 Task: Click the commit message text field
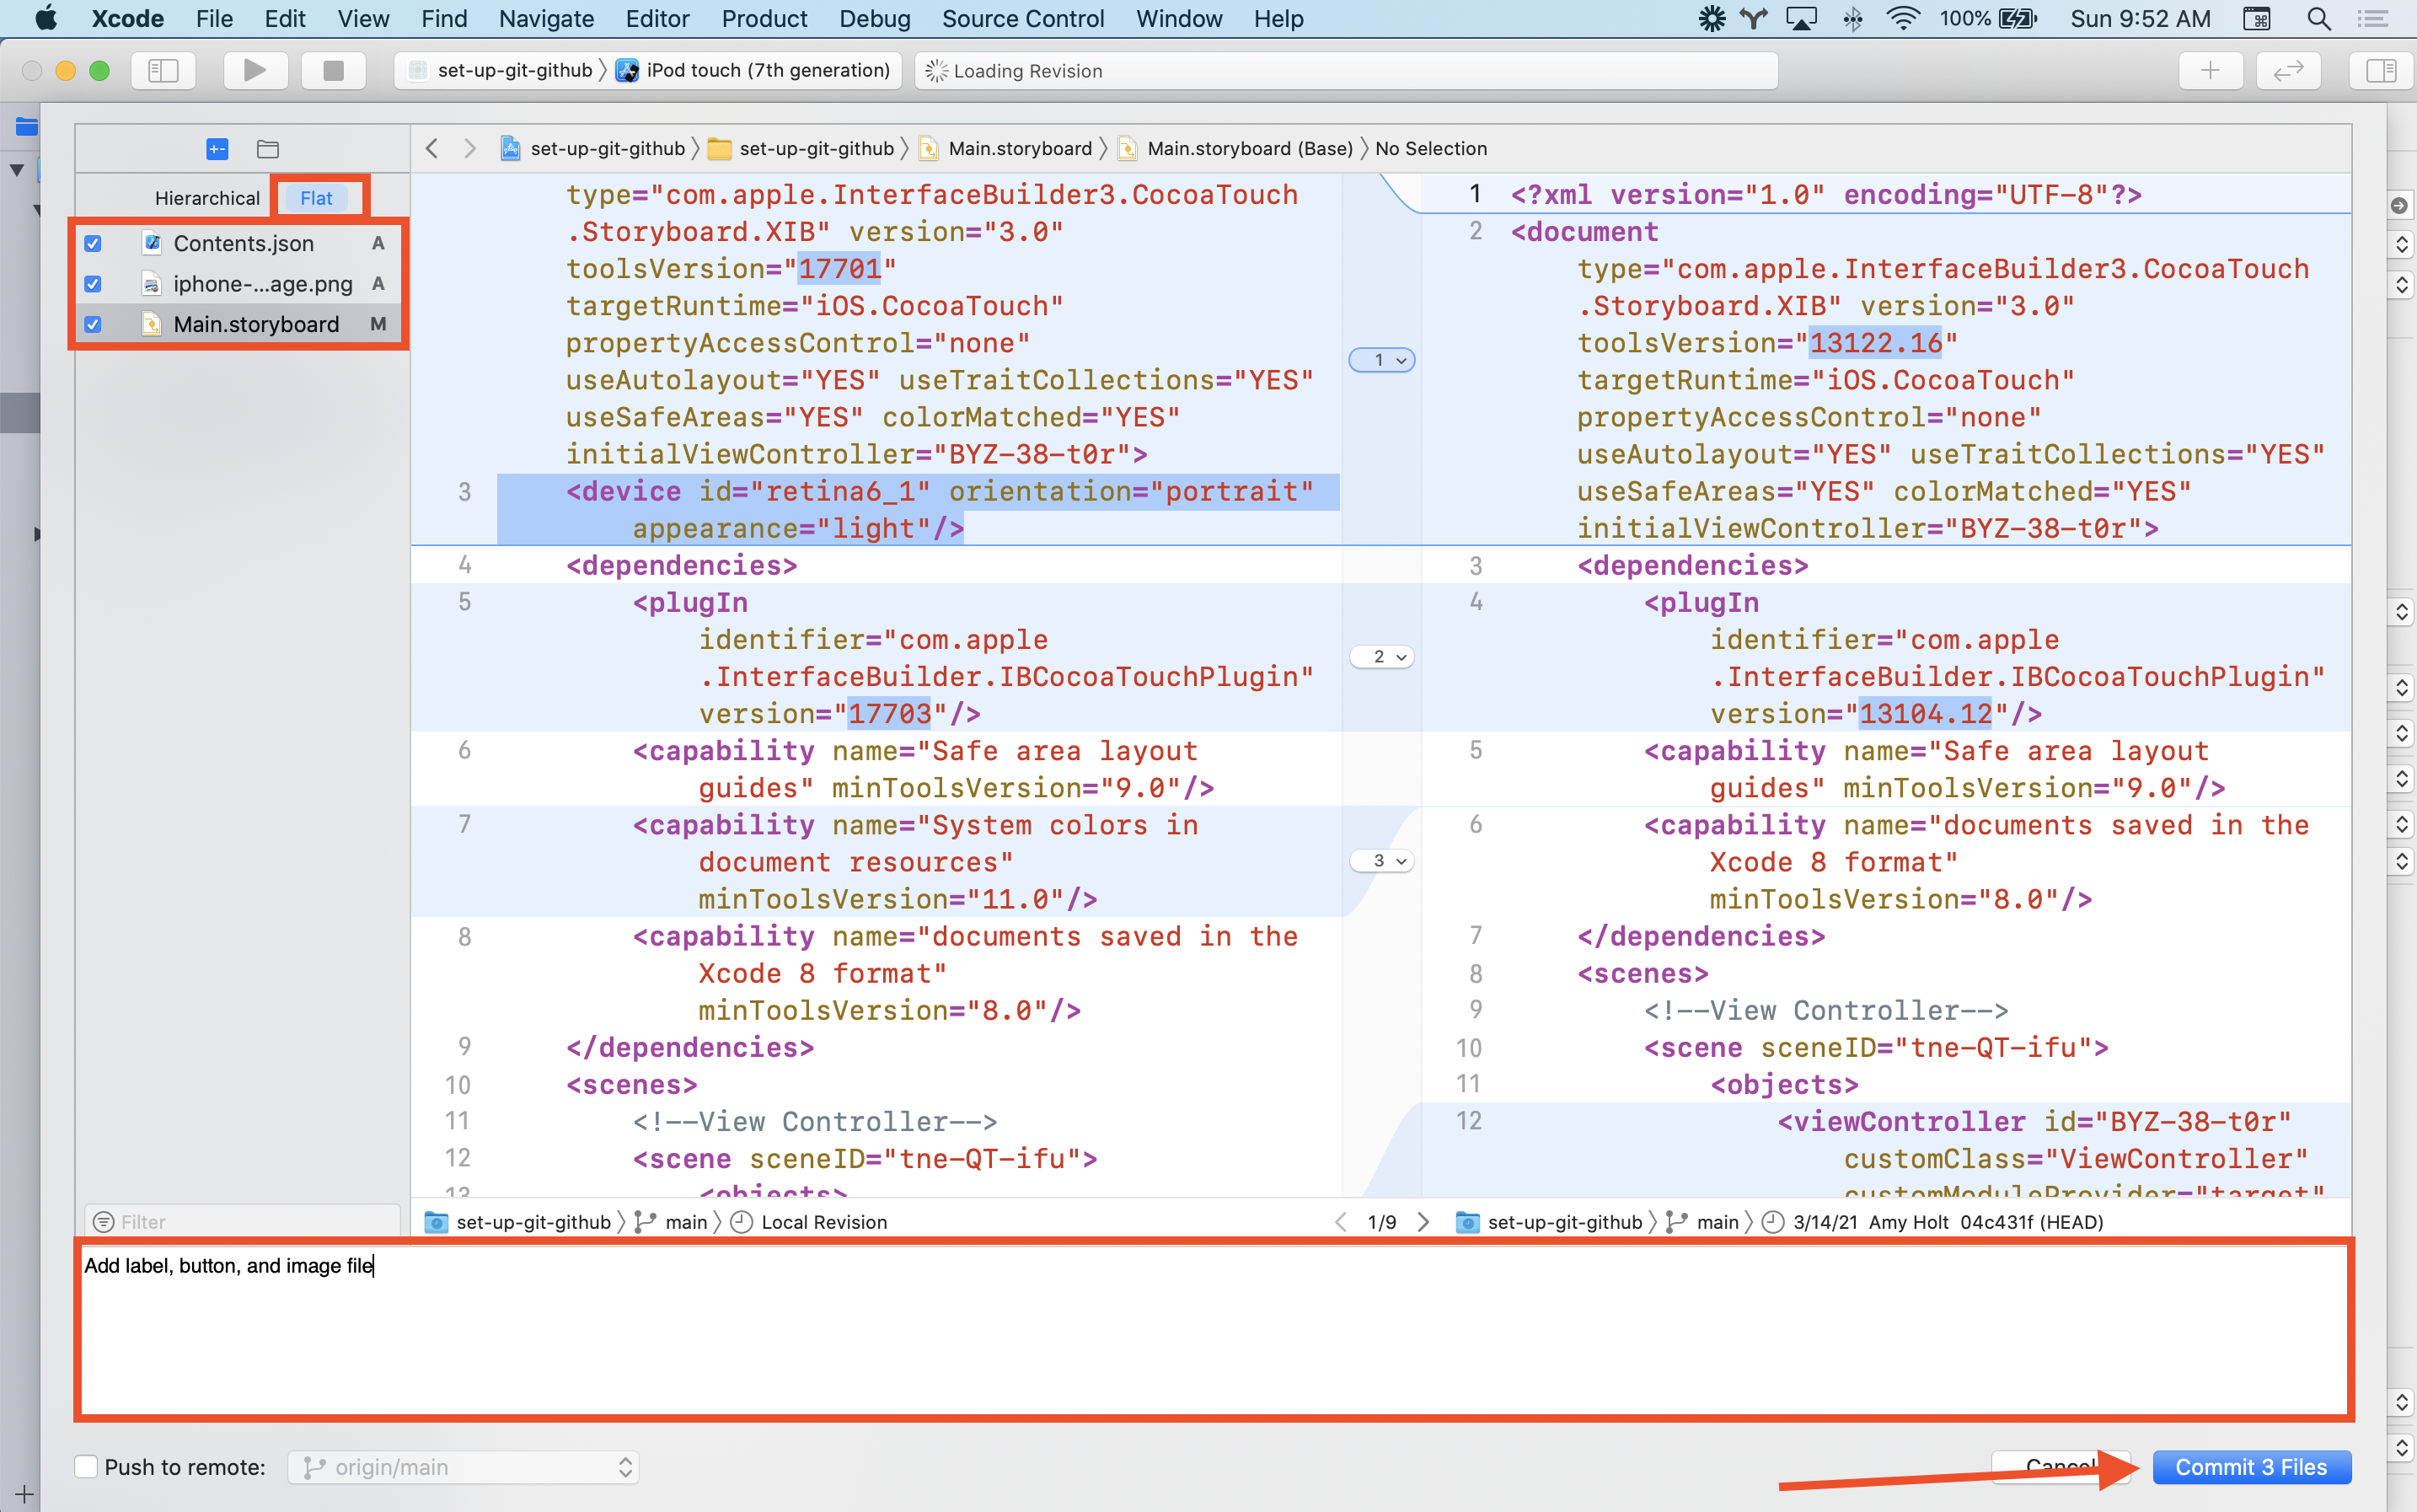1214,1329
